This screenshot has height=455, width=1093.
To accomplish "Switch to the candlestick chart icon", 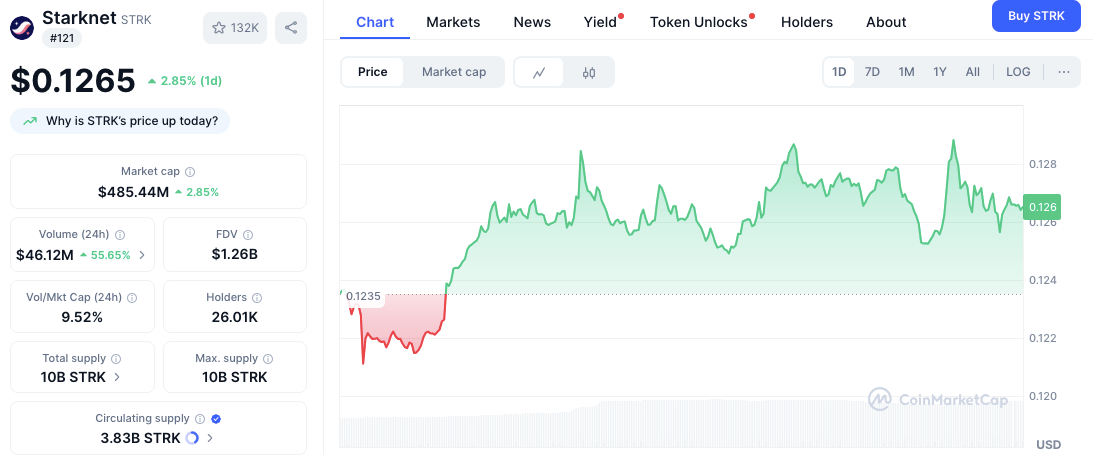I will [x=589, y=72].
